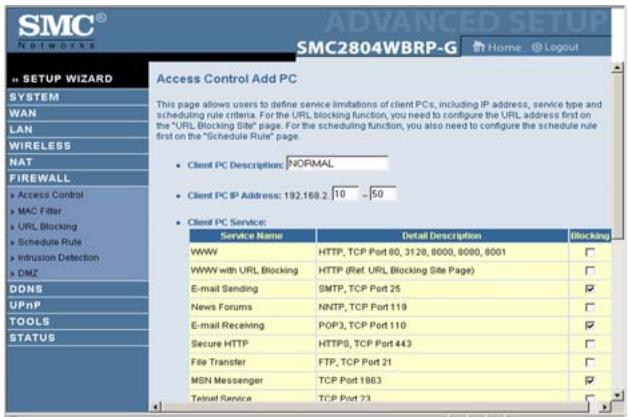
Task: Click the Detail Description column header
Action: coord(442,236)
